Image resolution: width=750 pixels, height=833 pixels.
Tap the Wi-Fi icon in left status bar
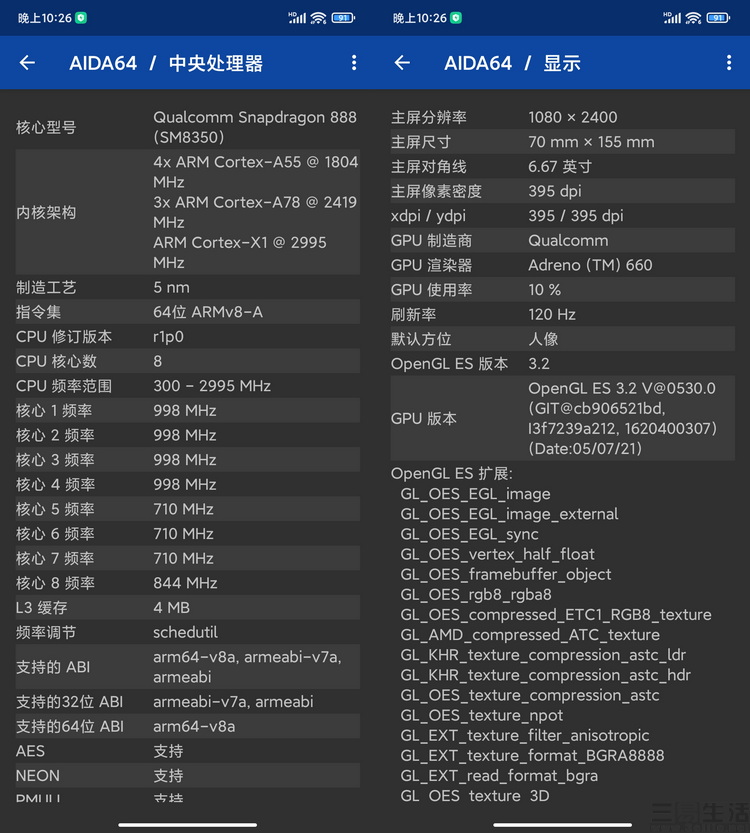[x=318, y=18]
